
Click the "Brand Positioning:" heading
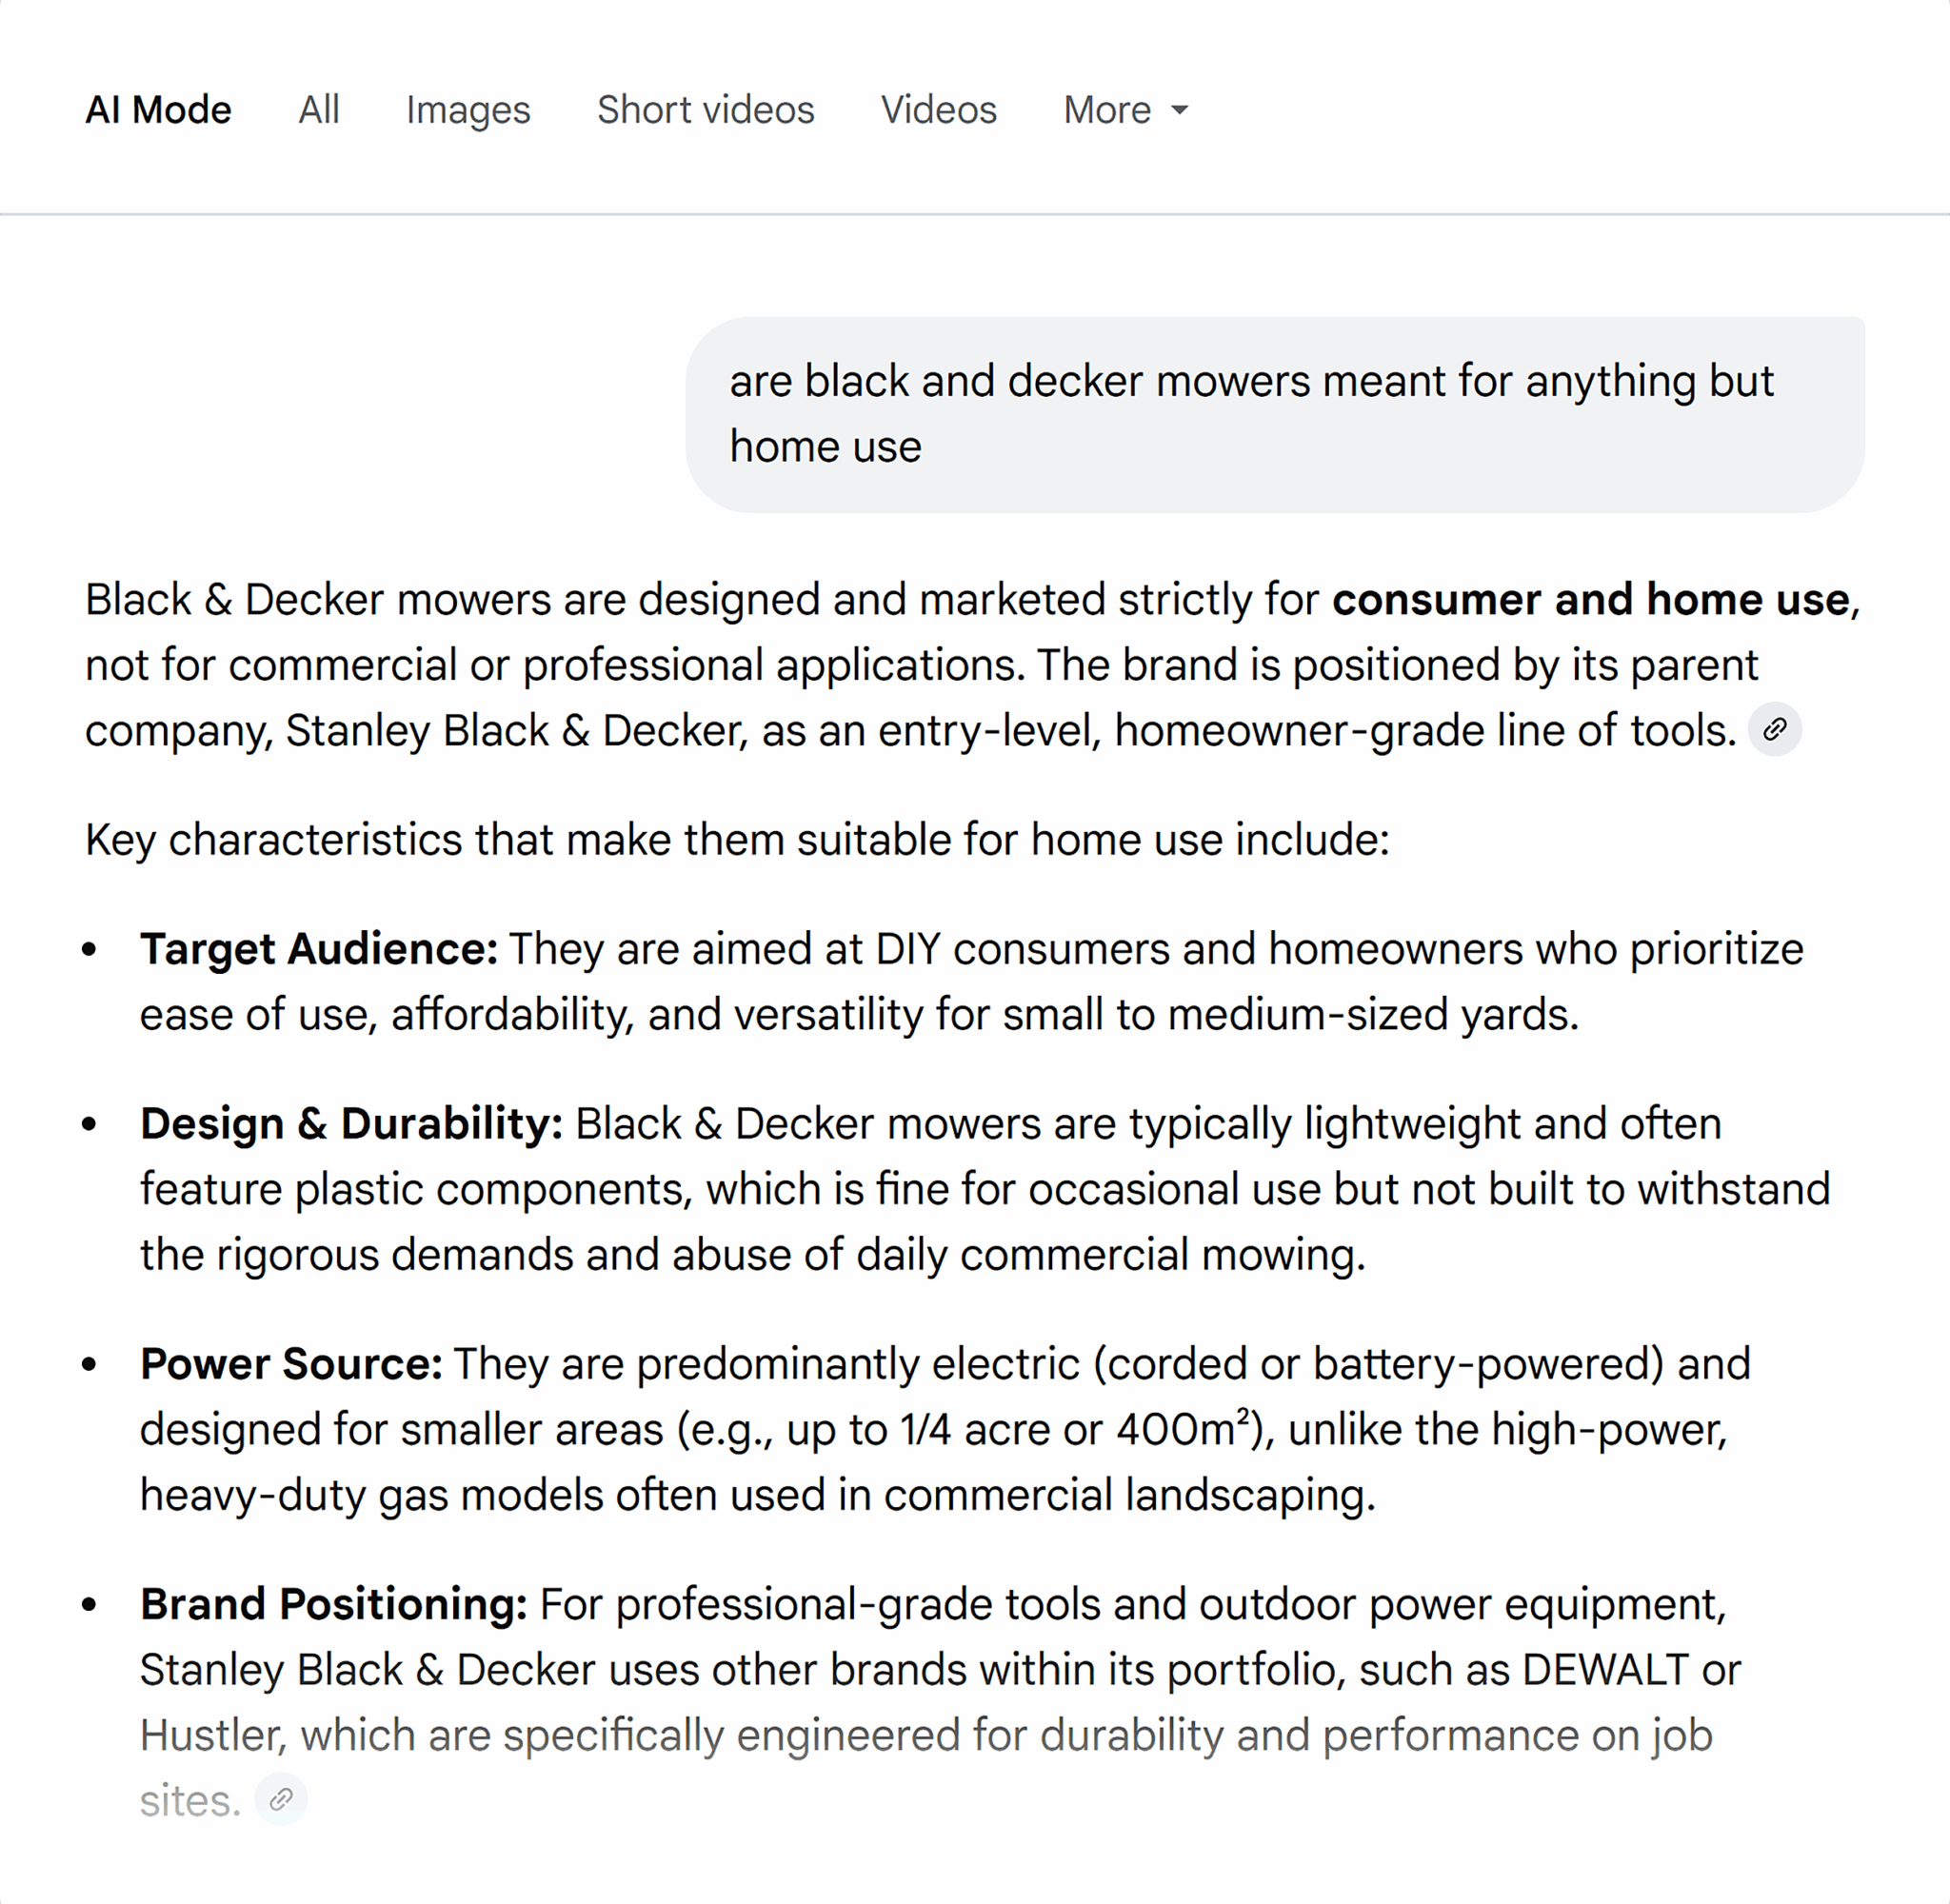pos(333,1604)
